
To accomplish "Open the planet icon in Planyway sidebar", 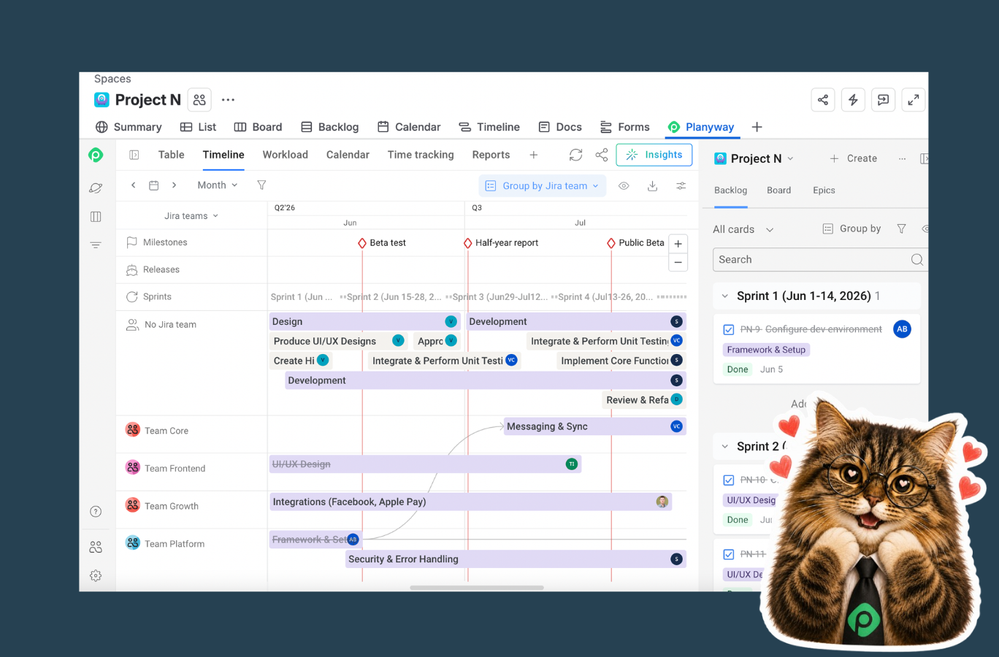I will click(96, 188).
